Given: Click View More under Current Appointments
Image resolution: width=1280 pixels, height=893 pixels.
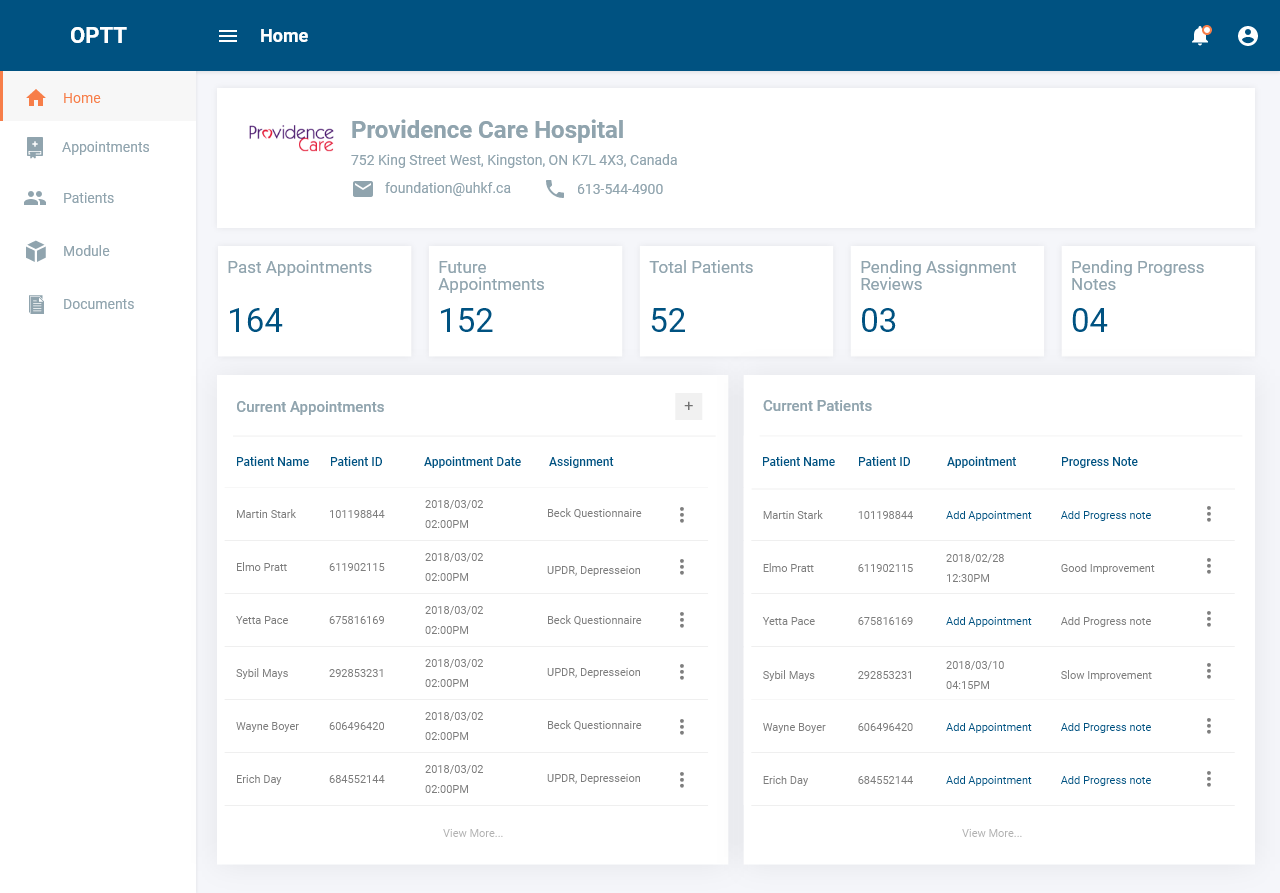Looking at the screenshot, I should [x=473, y=833].
